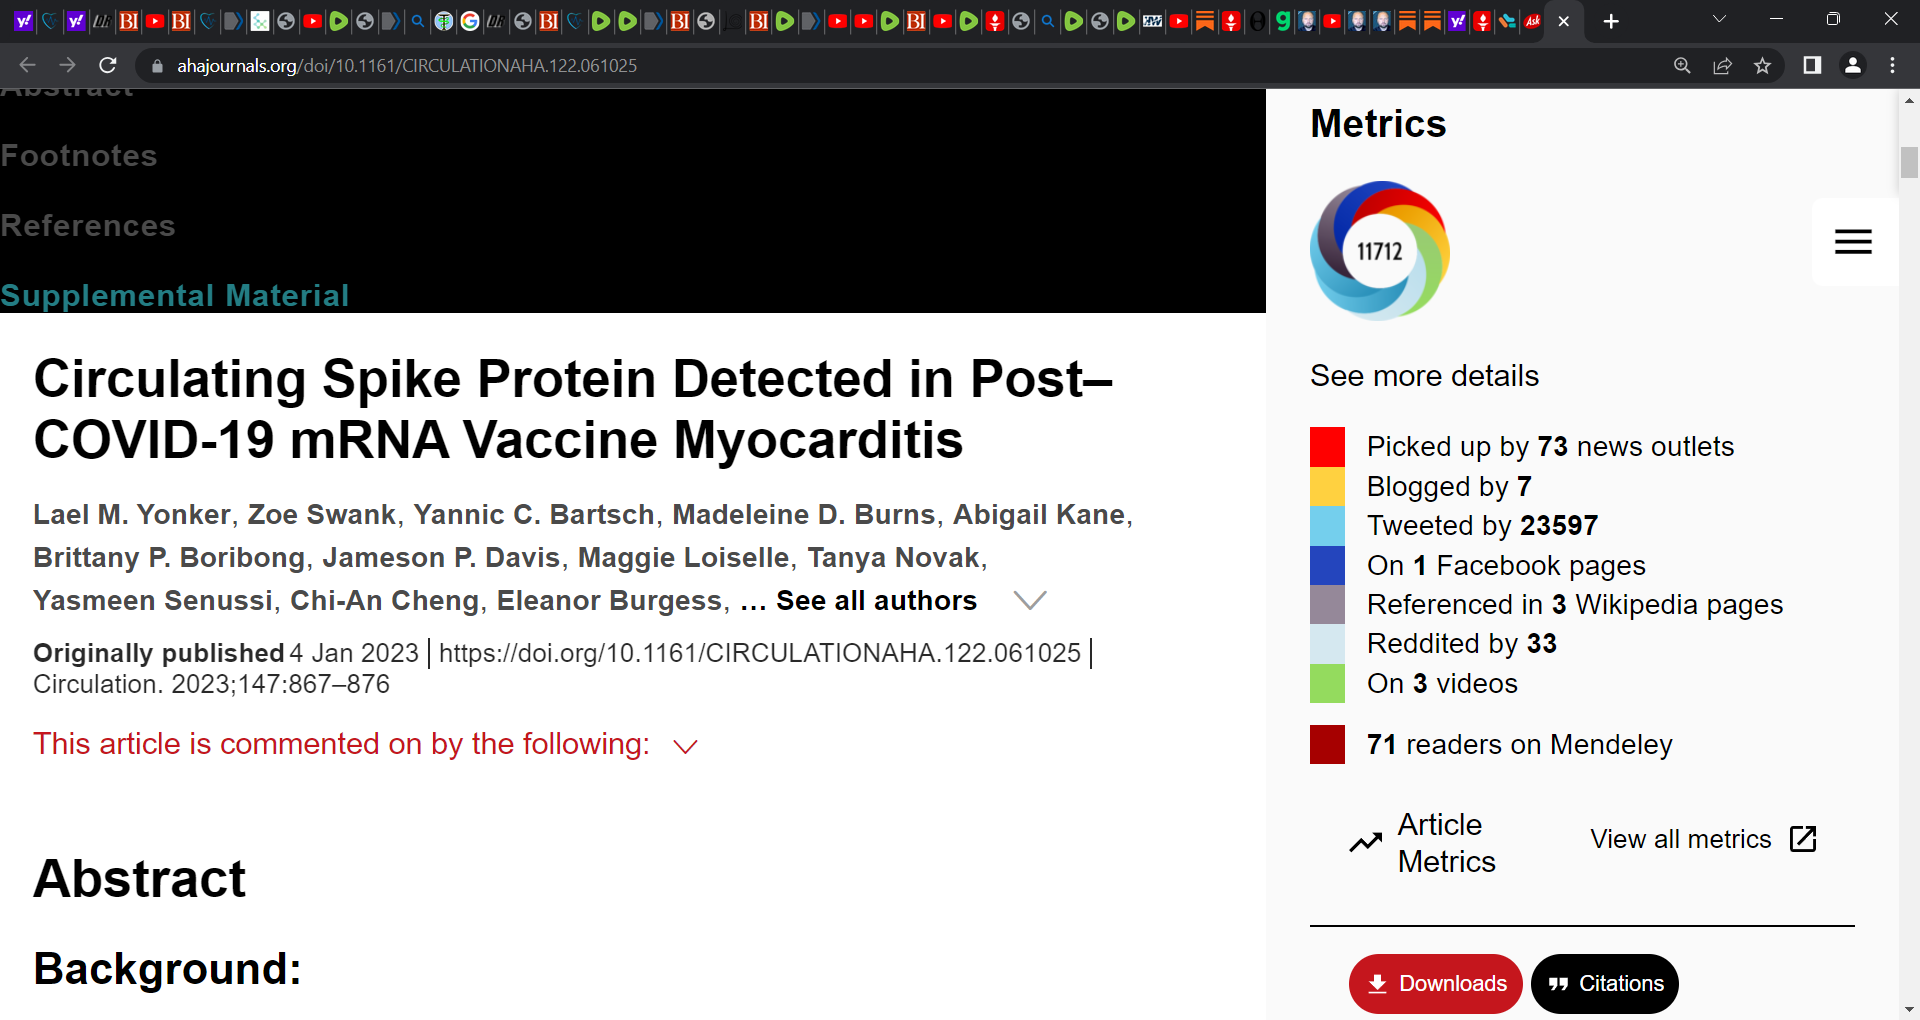The width and height of the screenshot is (1920, 1020).
Task: Click the Citations button
Action: (1605, 984)
